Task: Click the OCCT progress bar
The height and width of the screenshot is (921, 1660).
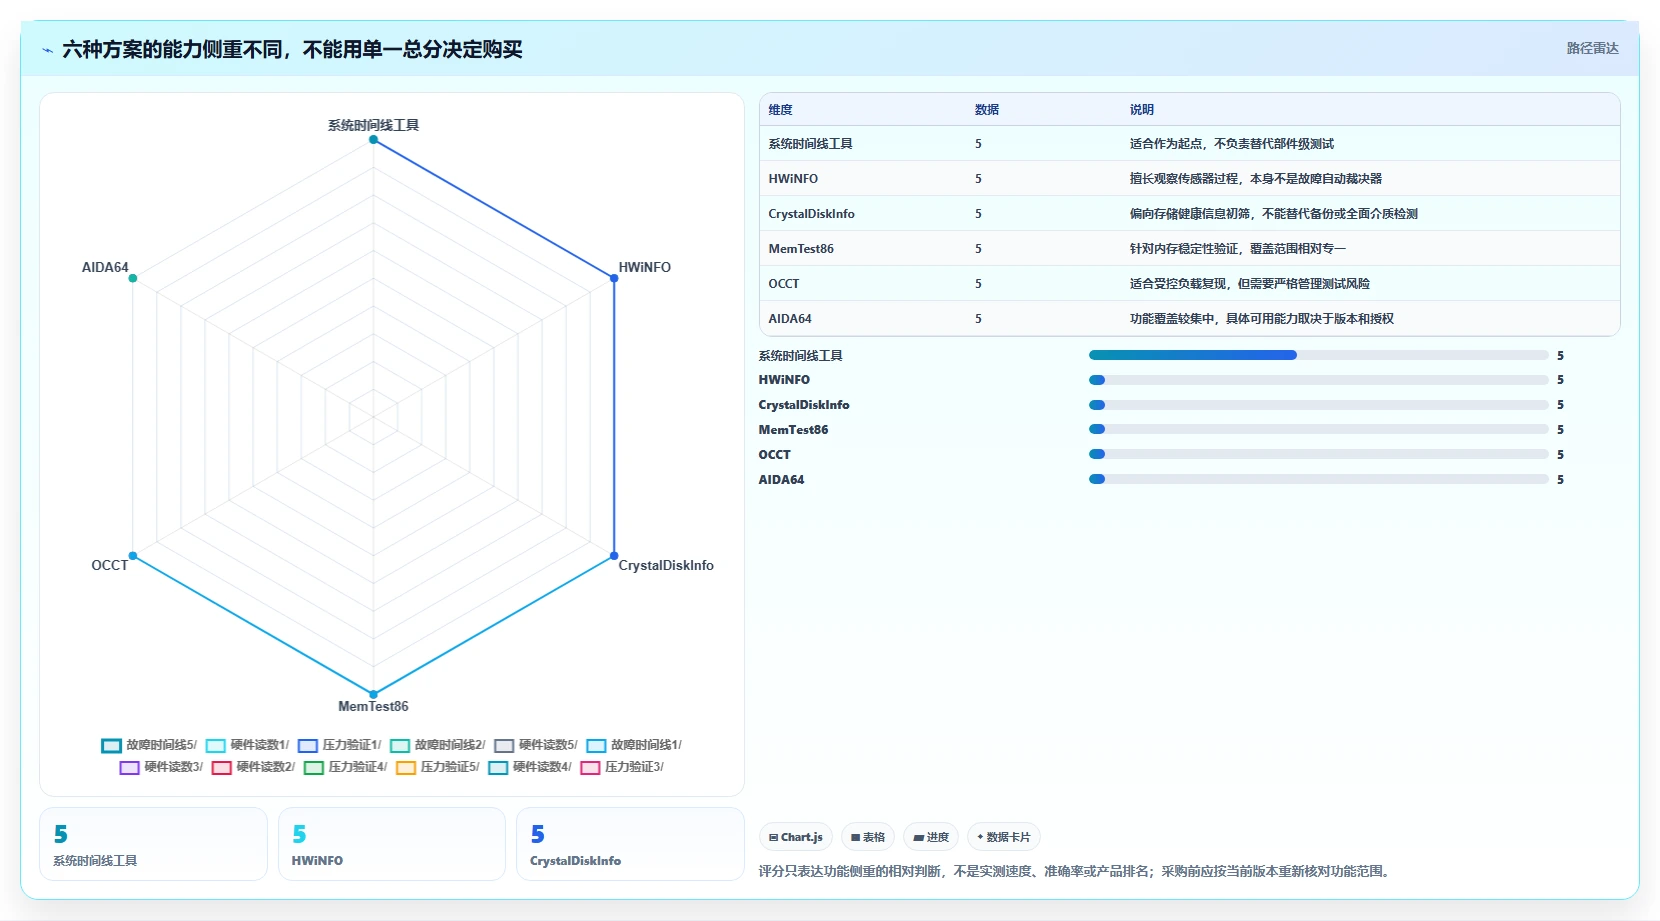Action: (x=1318, y=454)
